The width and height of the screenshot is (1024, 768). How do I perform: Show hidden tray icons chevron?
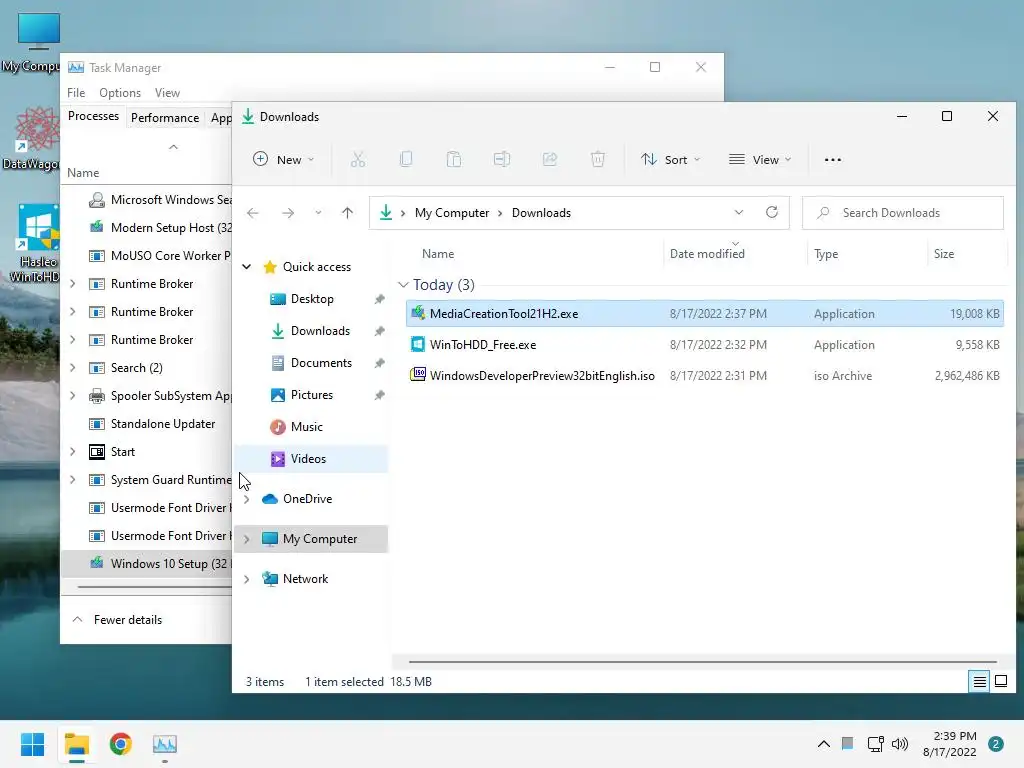[x=824, y=744]
